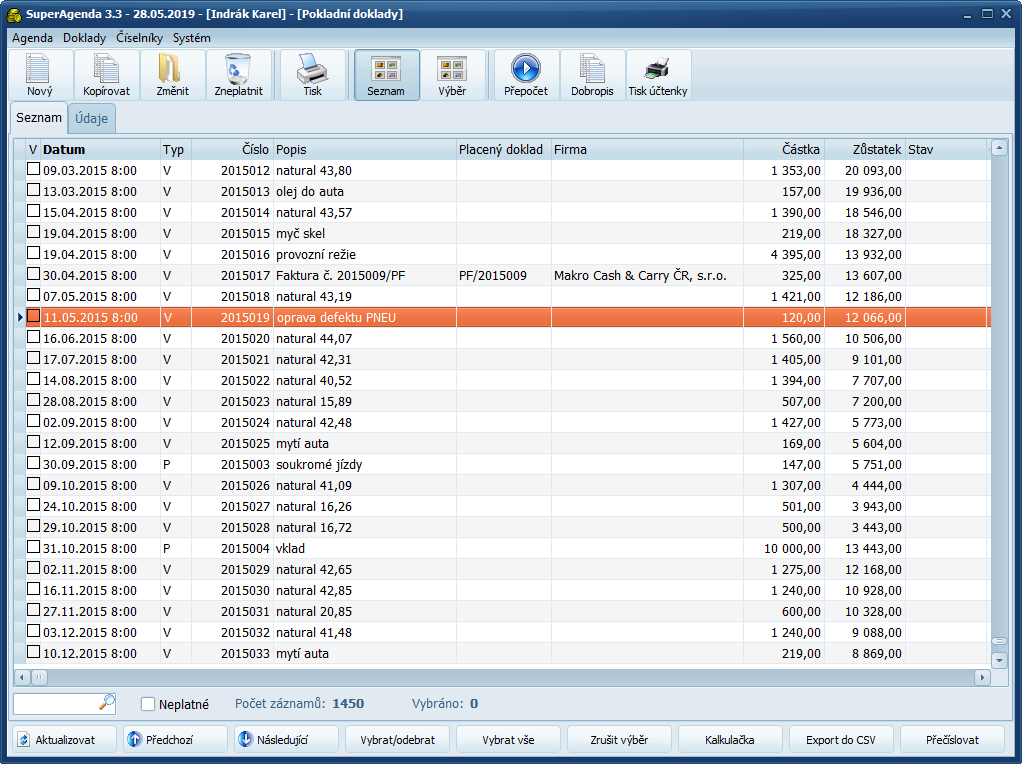1022x764 pixels.
Task: Select date 10.12.2015 8:00 cell
Action: tap(100, 653)
